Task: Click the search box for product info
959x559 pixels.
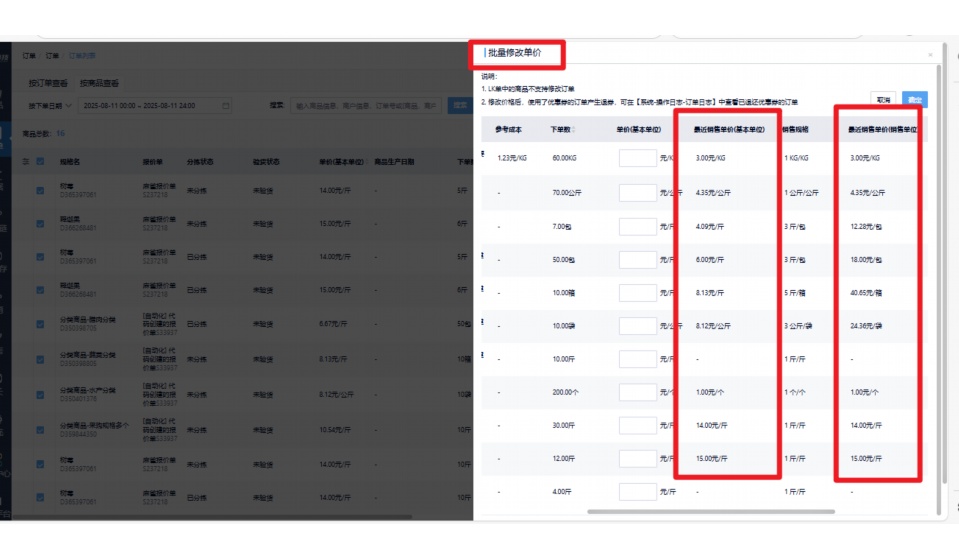Action: tap(365, 105)
